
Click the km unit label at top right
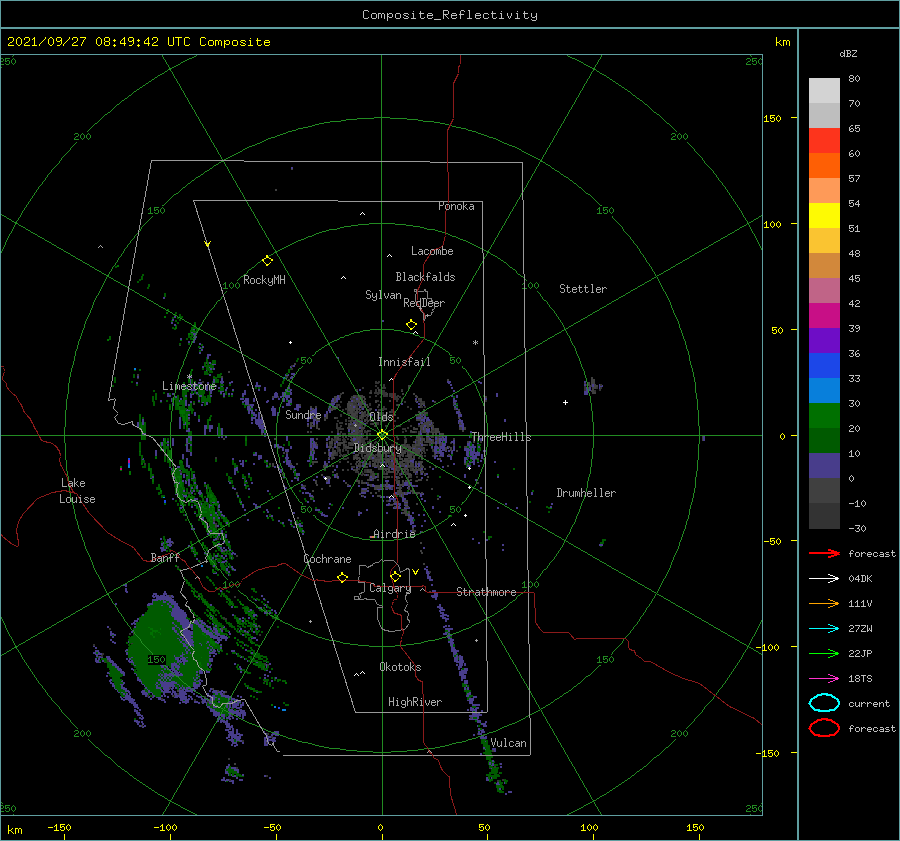click(x=782, y=42)
